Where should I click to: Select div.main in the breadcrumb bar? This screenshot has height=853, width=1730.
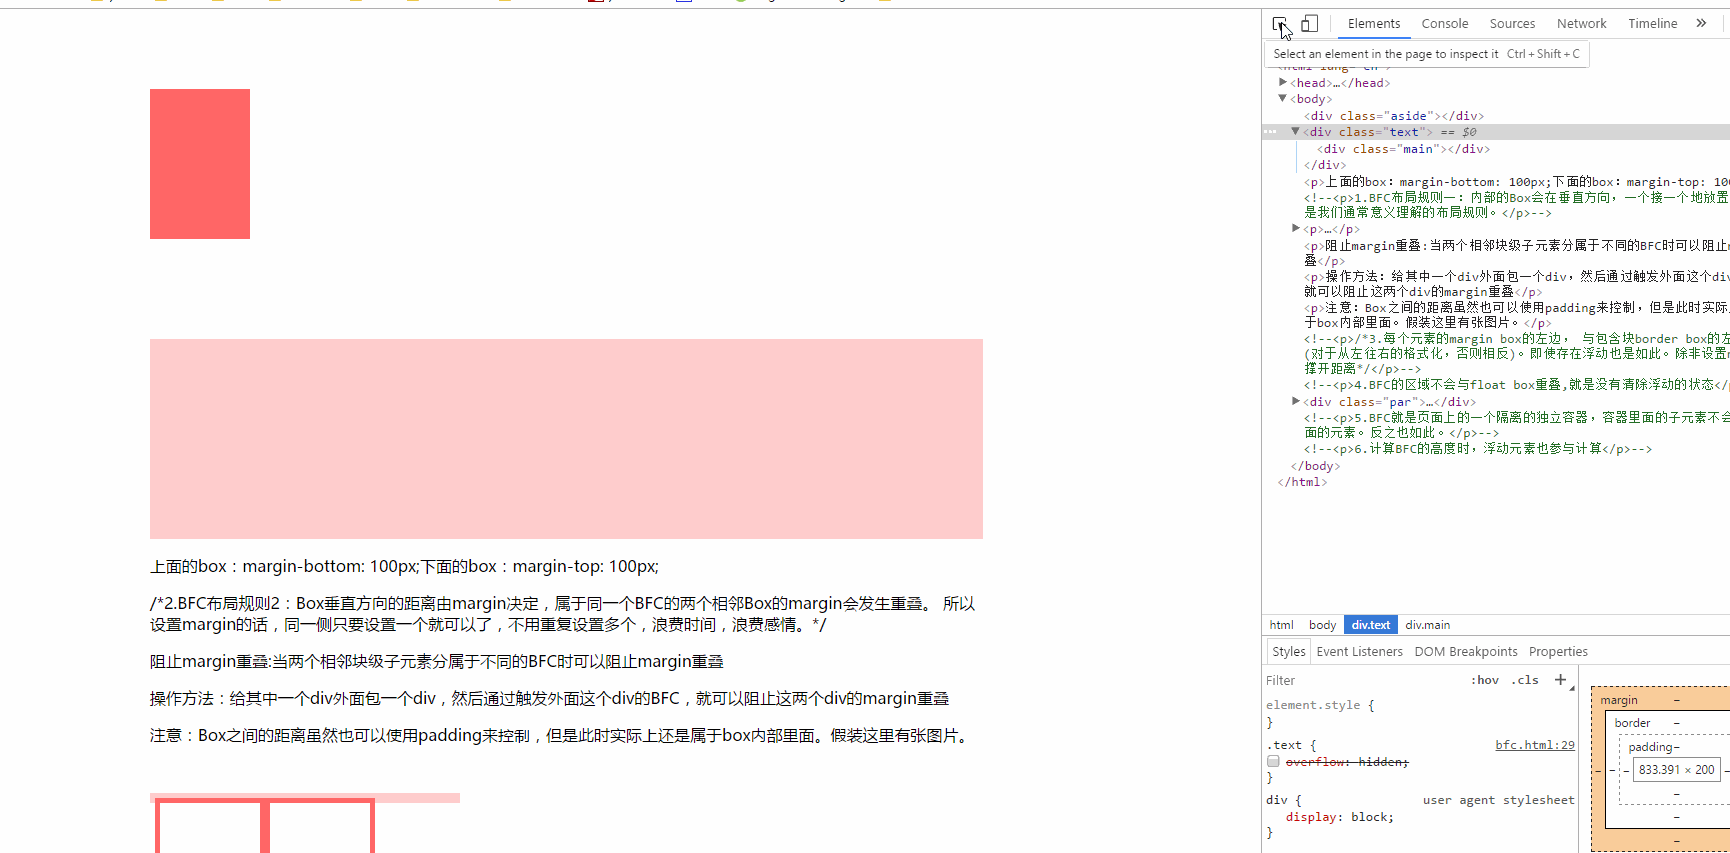pyautogui.click(x=1427, y=625)
